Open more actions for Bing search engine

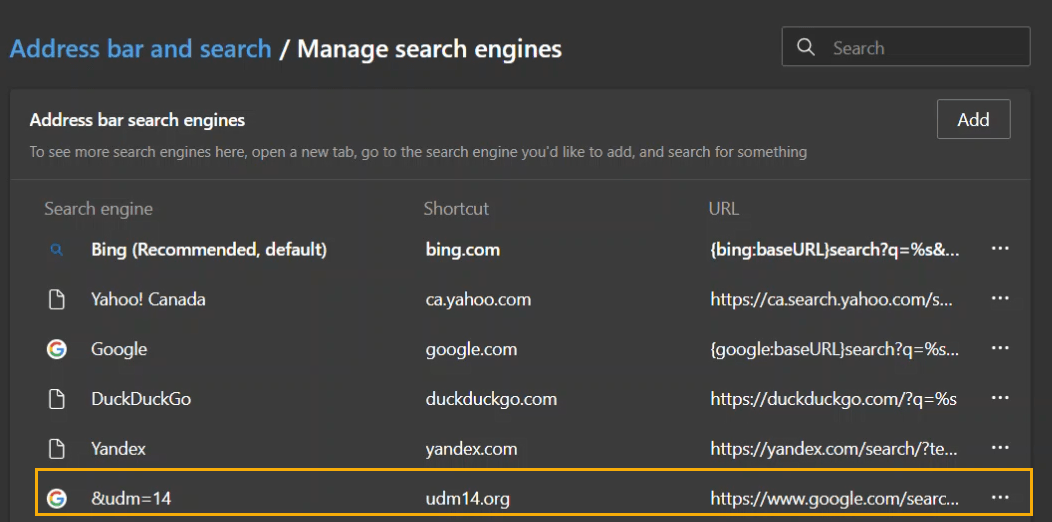coord(999,249)
